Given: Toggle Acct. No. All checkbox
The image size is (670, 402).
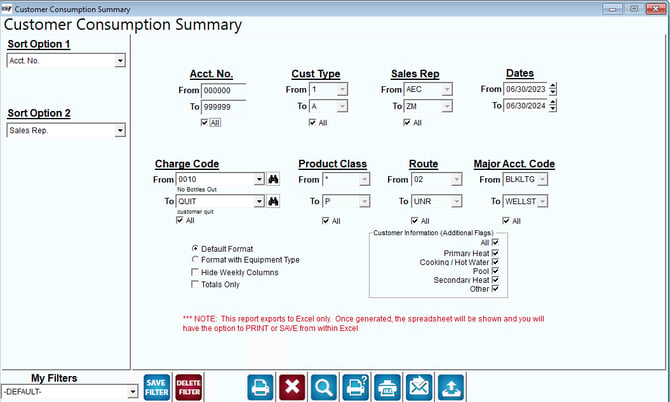Looking at the screenshot, I should coord(204,123).
